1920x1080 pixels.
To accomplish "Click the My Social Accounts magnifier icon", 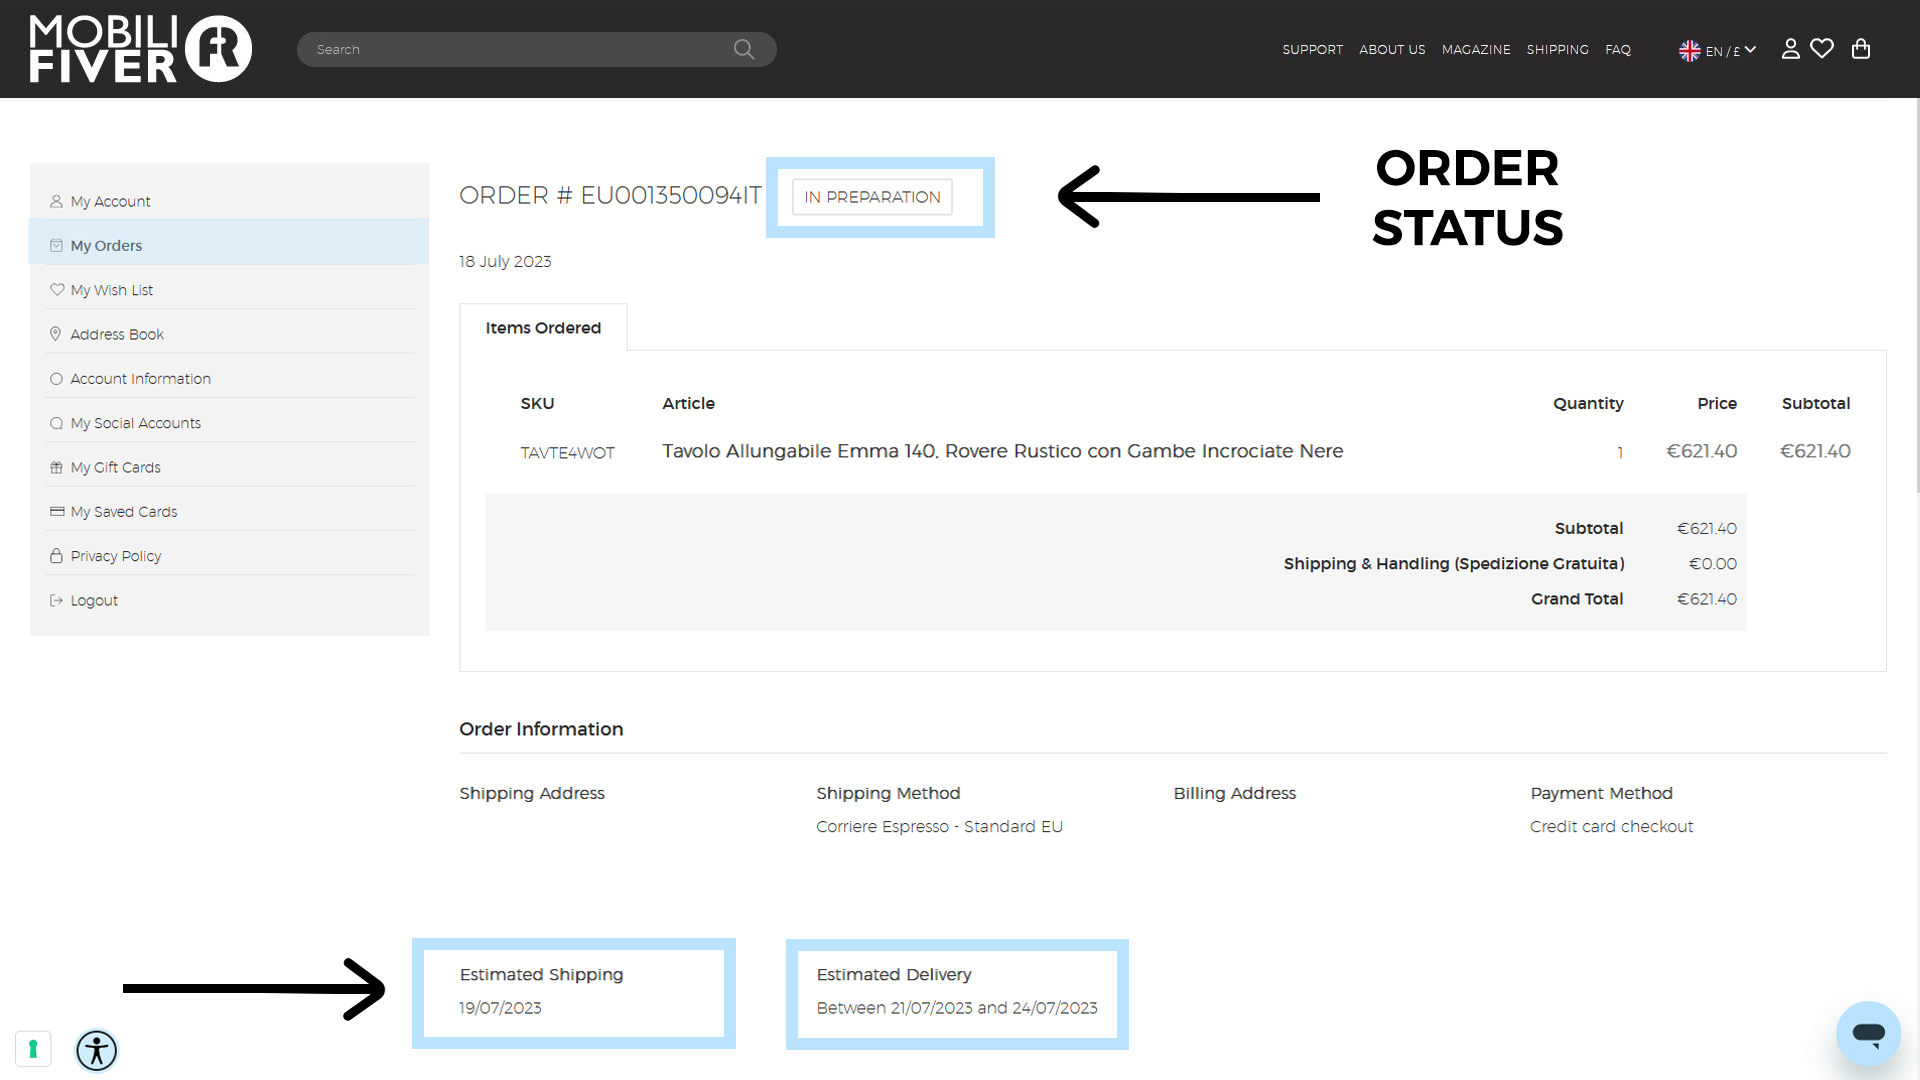I will point(56,422).
